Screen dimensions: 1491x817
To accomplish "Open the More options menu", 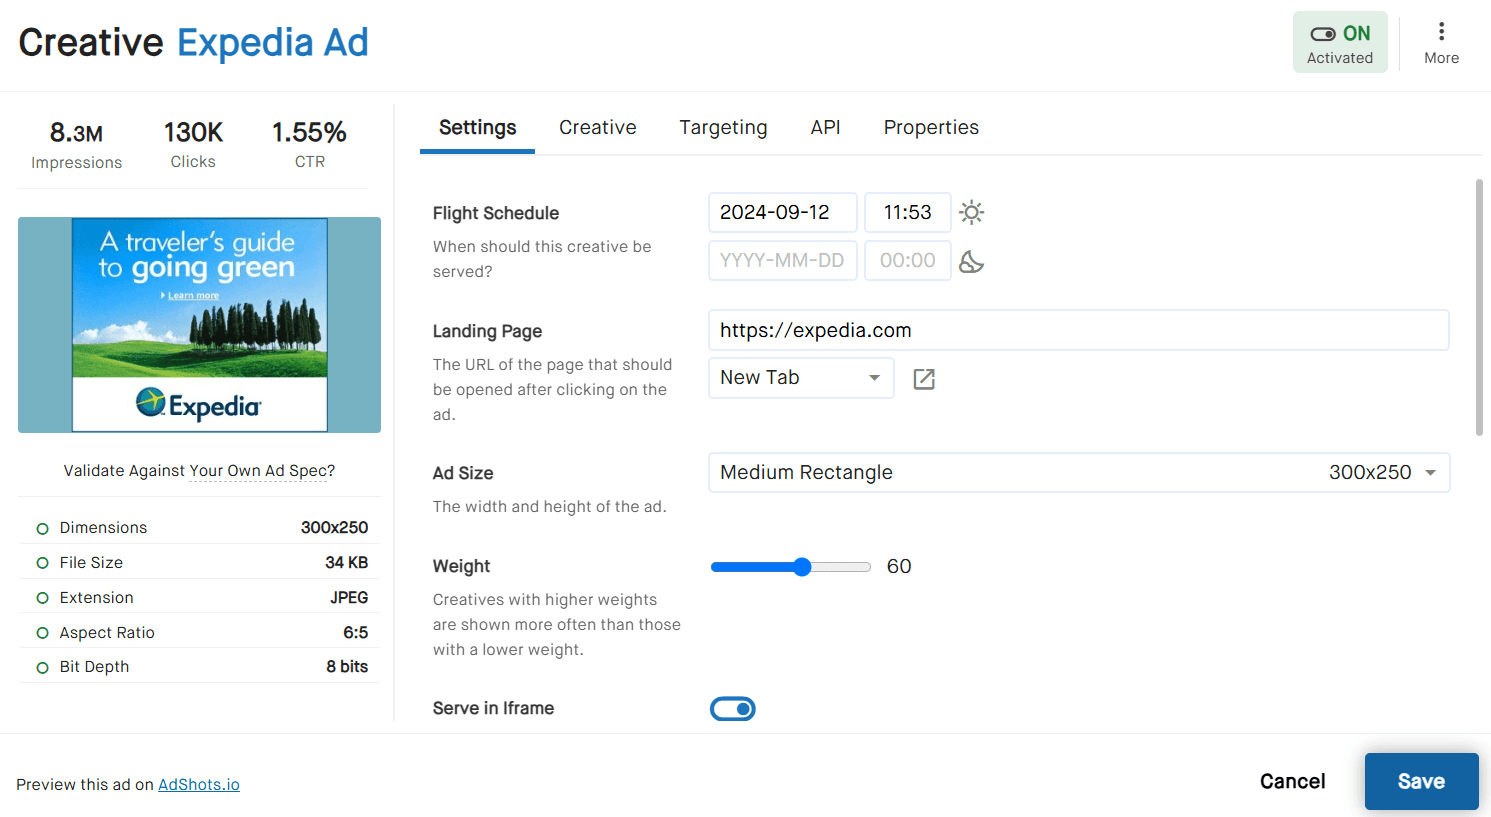I will click(x=1441, y=43).
